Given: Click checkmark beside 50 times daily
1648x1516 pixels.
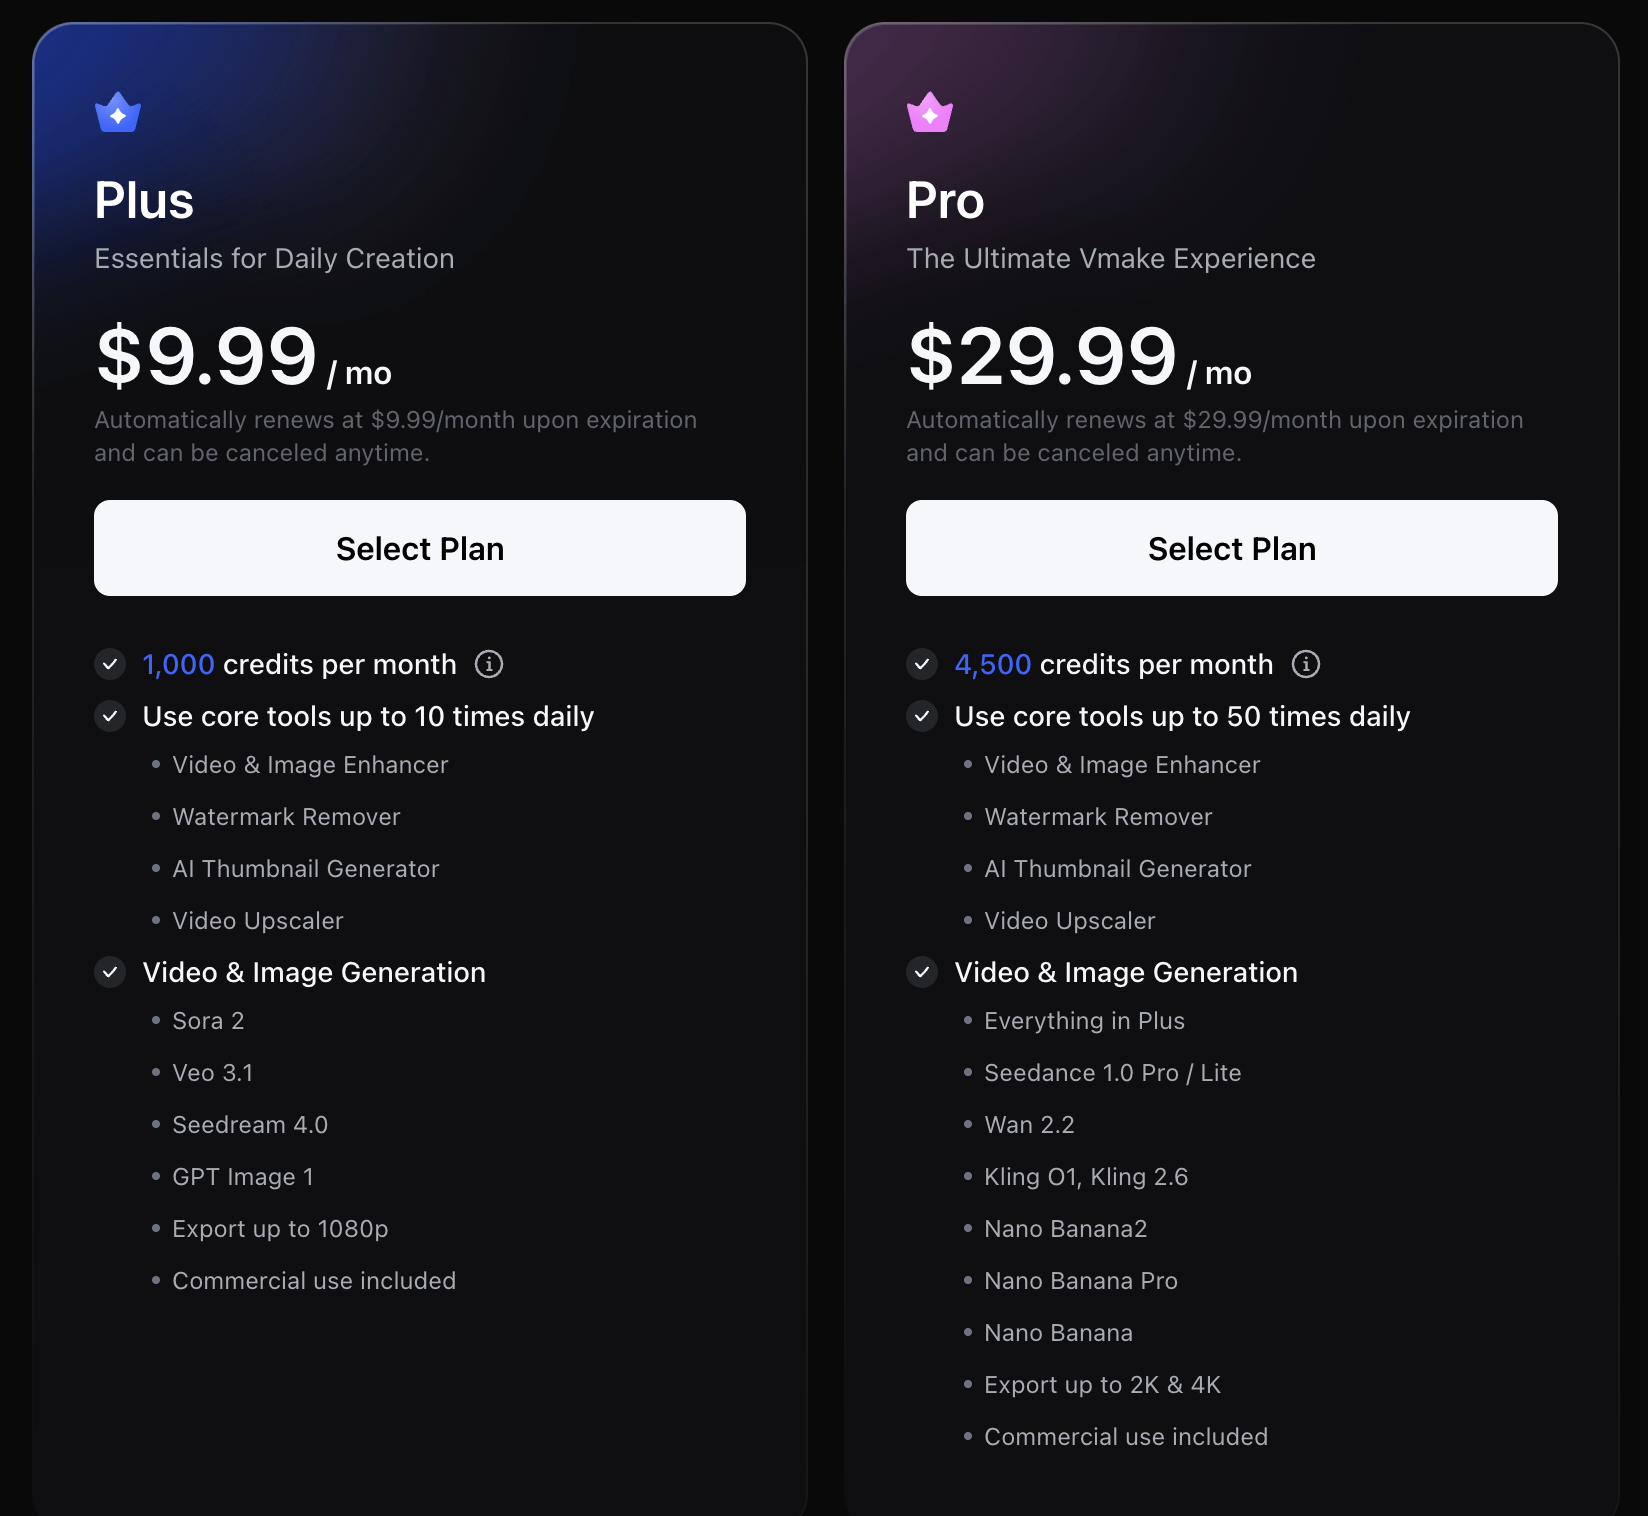Looking at the screenshot, I should (922, 716).
